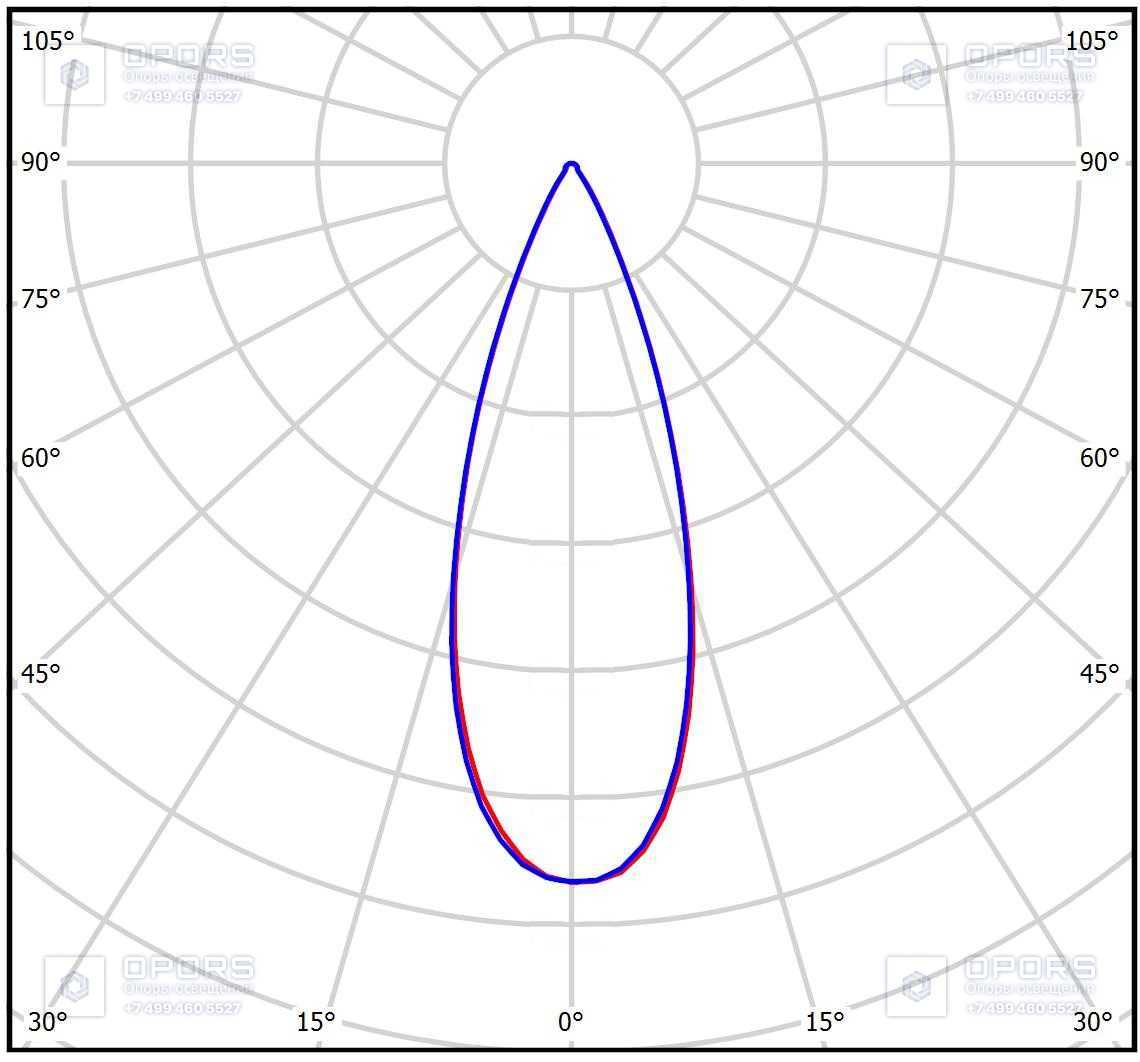Image resolution: width=1140 pixels, height=1062 pixels.
Task: Click the bottom-right OPORS watermark logo icon
Action: coord(916,986)
